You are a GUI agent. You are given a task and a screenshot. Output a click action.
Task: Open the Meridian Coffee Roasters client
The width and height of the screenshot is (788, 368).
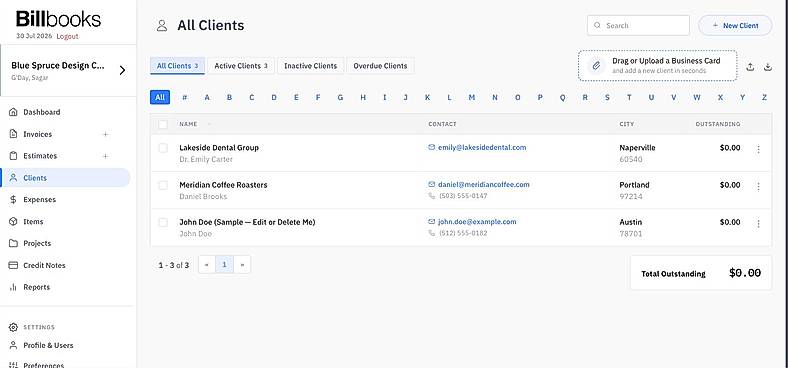(223, 185)
